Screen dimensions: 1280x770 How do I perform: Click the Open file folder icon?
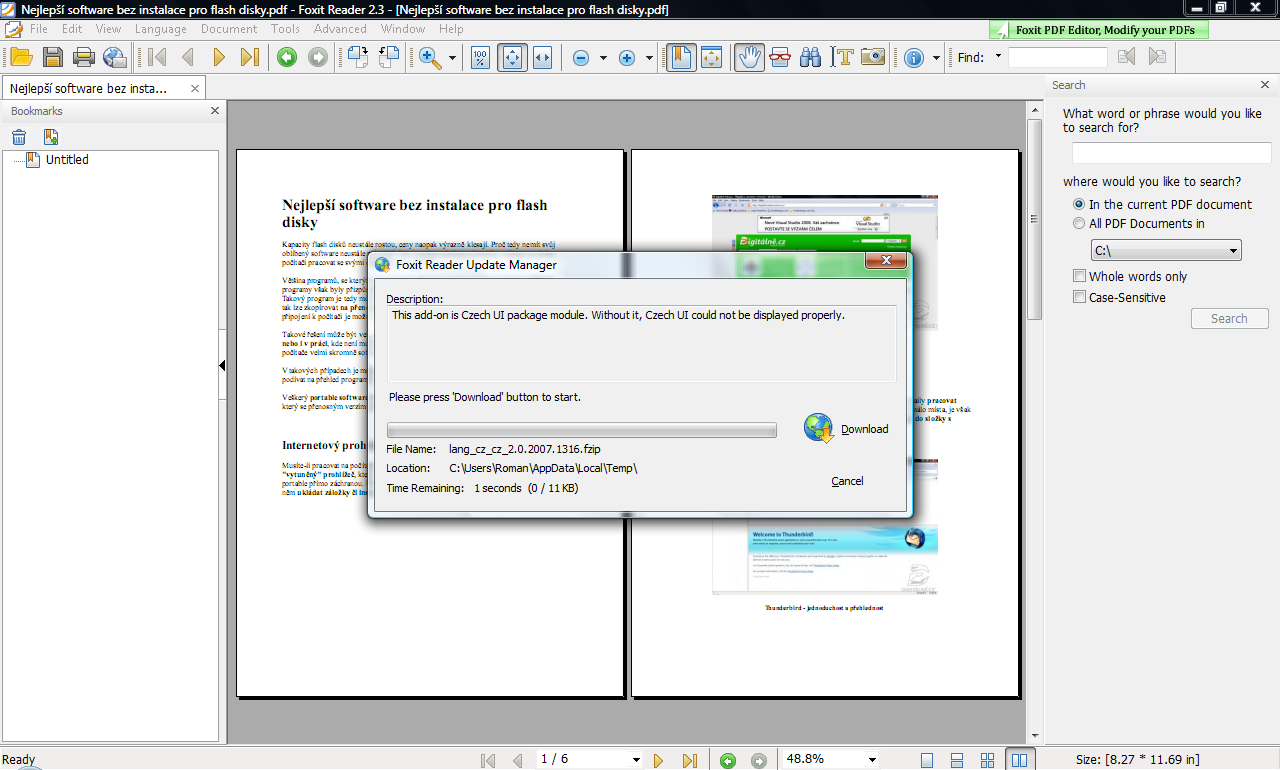coord(21,57)
